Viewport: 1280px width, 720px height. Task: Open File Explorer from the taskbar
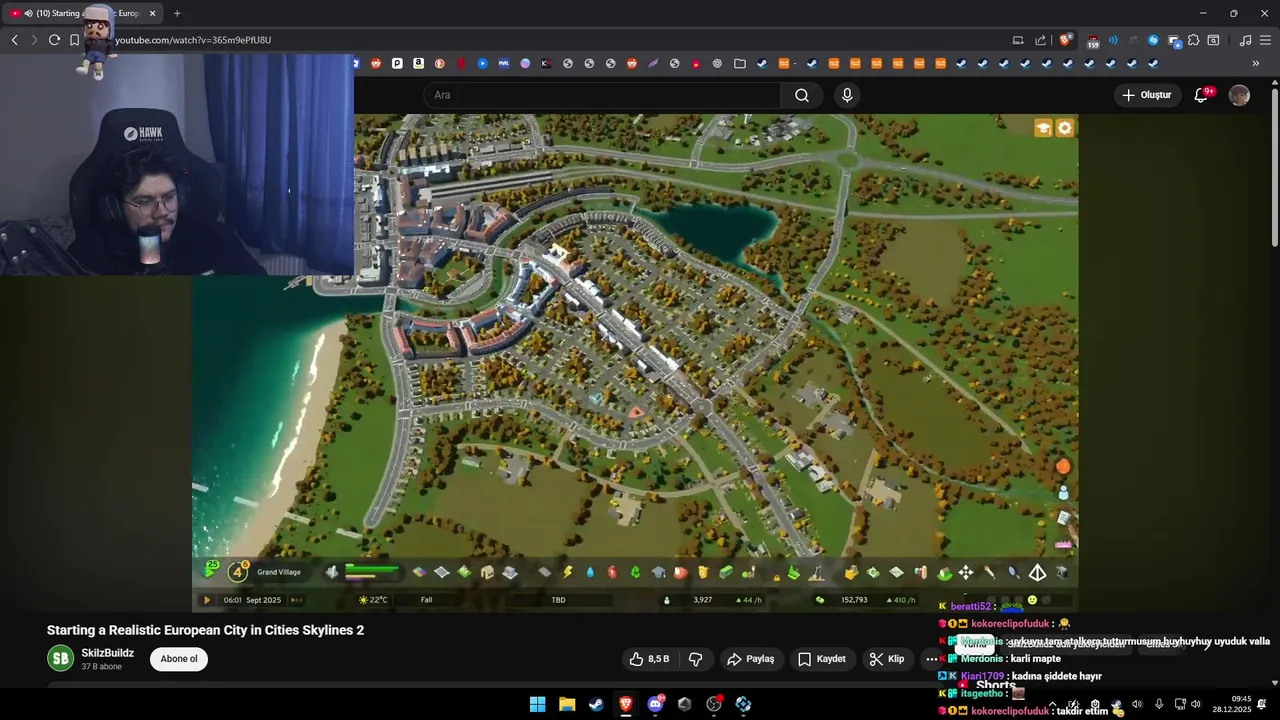coord(567,704)
